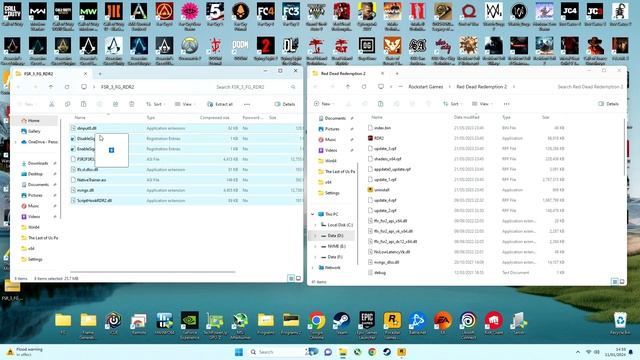
Task: Refresh the Red Dead Redemption 2 window
Action: (364, 87)
